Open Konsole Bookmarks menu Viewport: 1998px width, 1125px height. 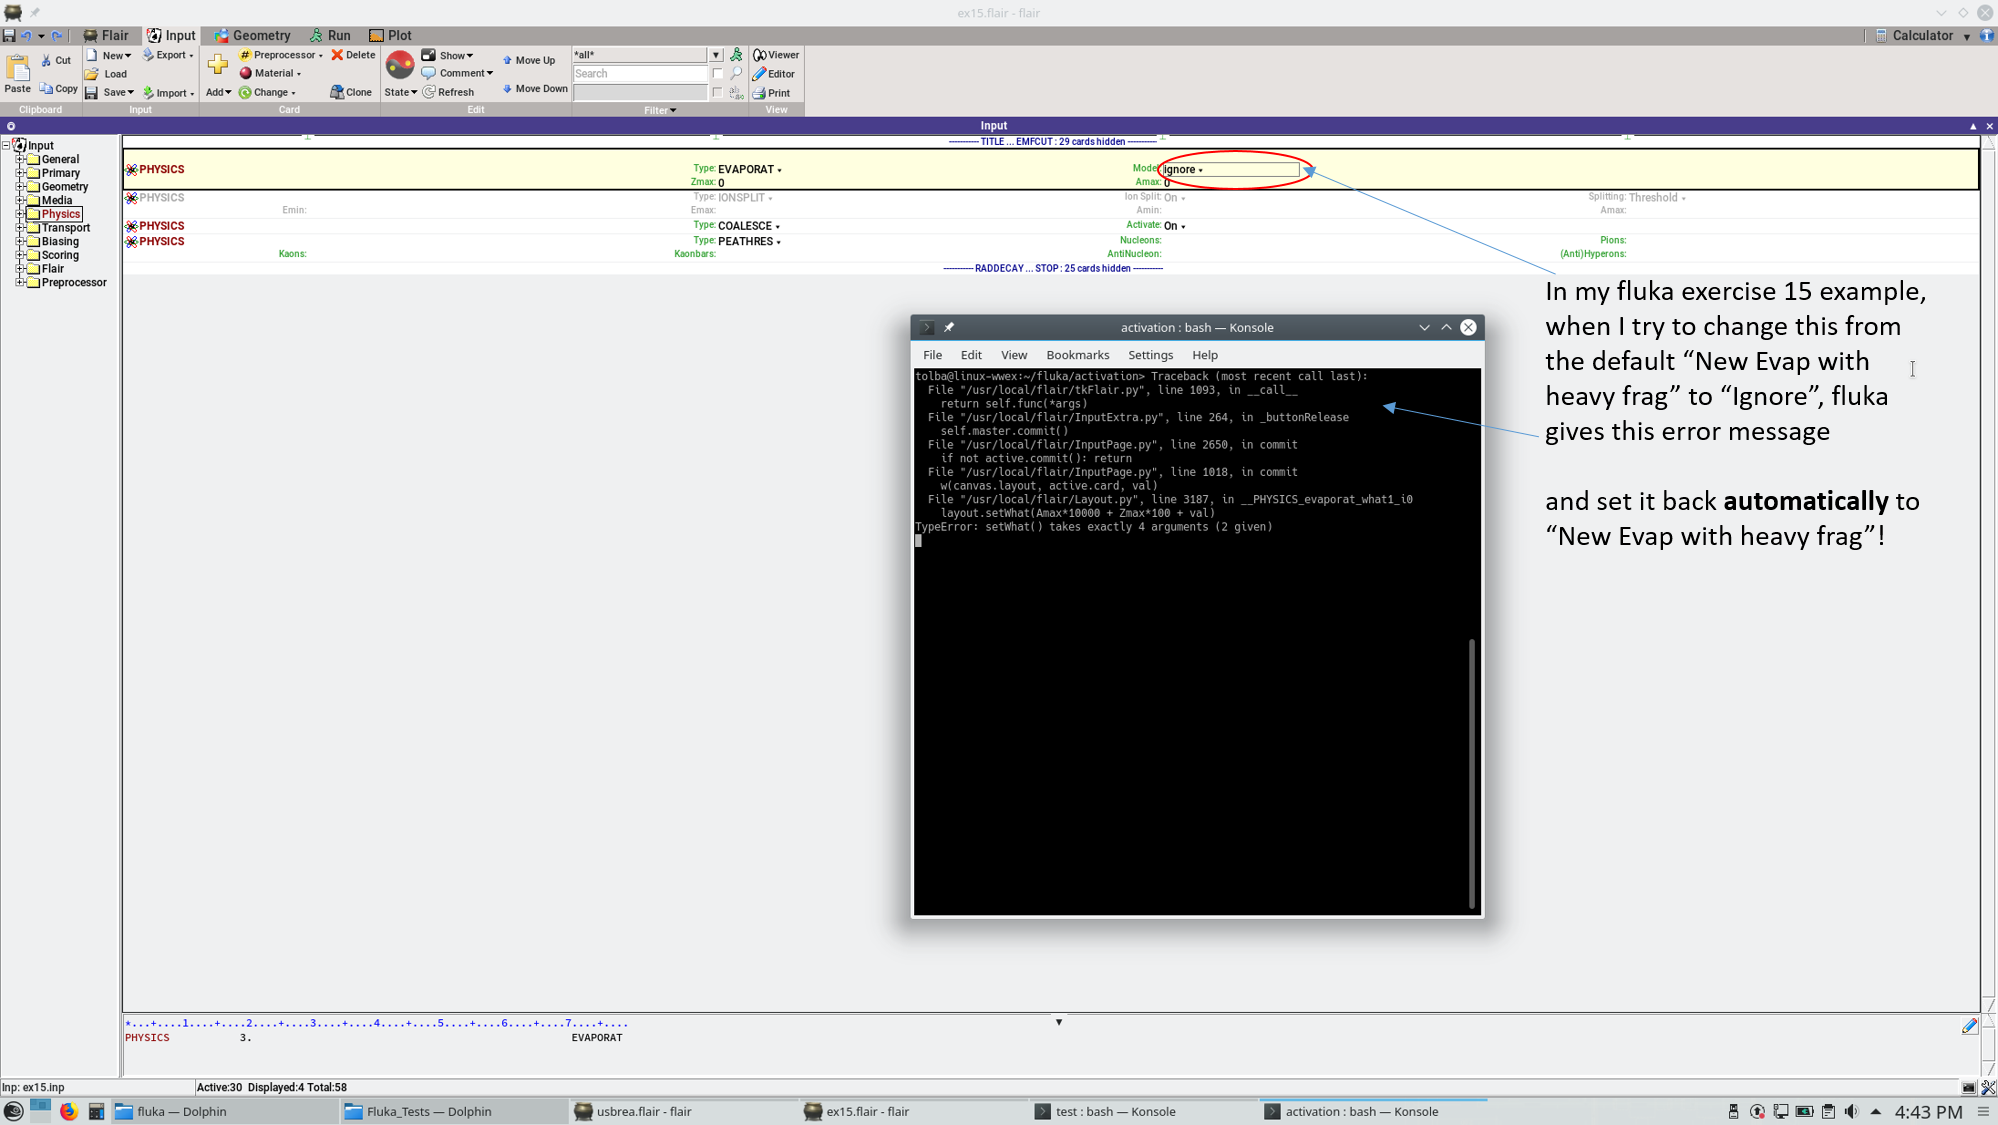tap(1077, 355)
